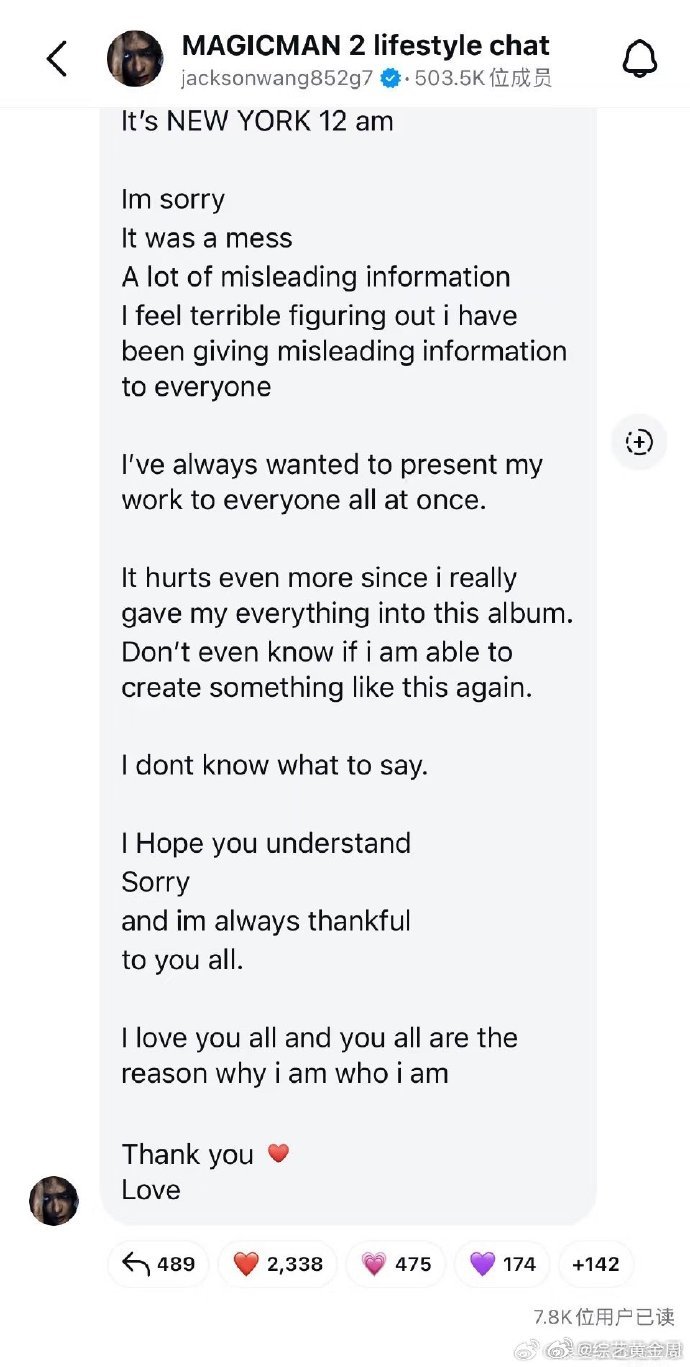Tap the purple heart reaction 174
Screen dimensions: 690x1367
[503, 1264]
